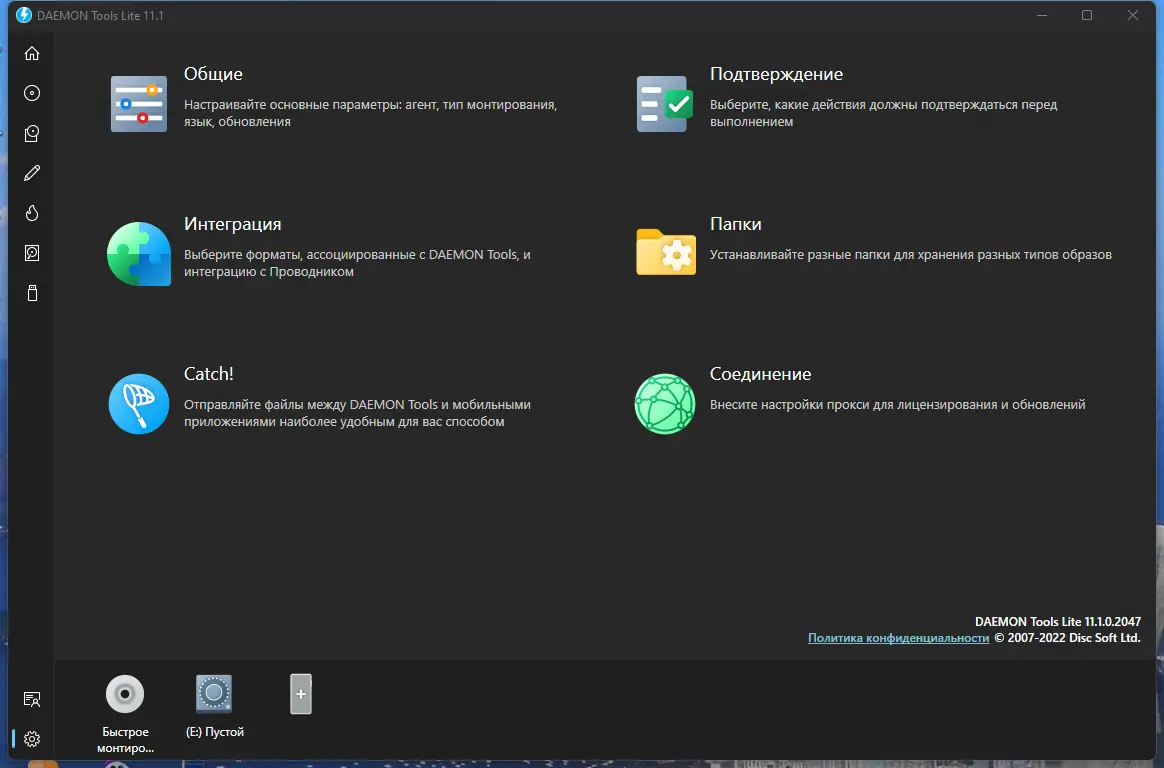Click the (E:) Пустой label
The height and width of the screenshot is (768, 1164).
pyautogui.click(x=215, y=732)
